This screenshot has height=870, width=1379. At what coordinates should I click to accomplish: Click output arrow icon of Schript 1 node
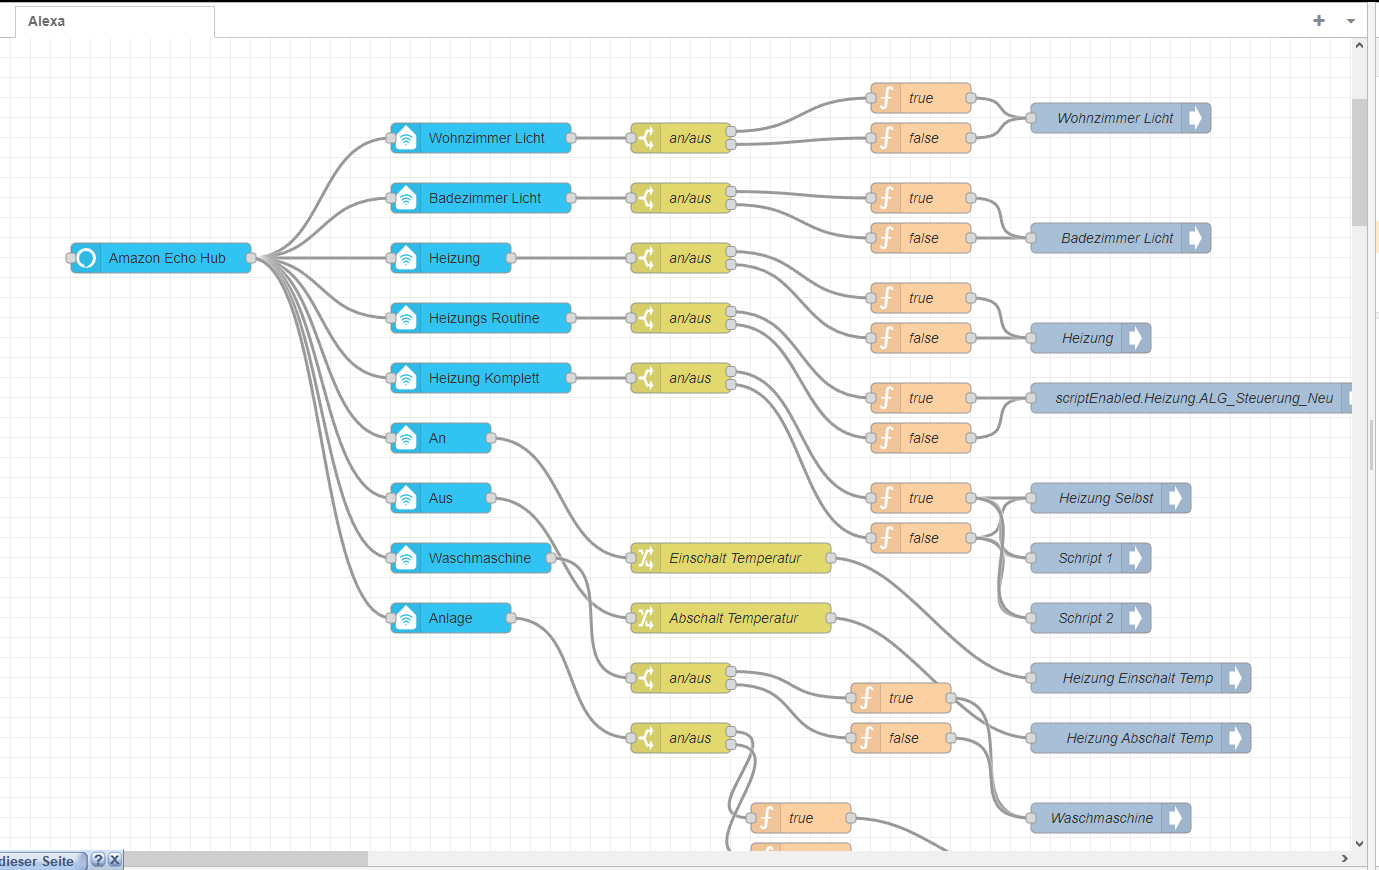pyautogui.click(x=1135, y=558)
